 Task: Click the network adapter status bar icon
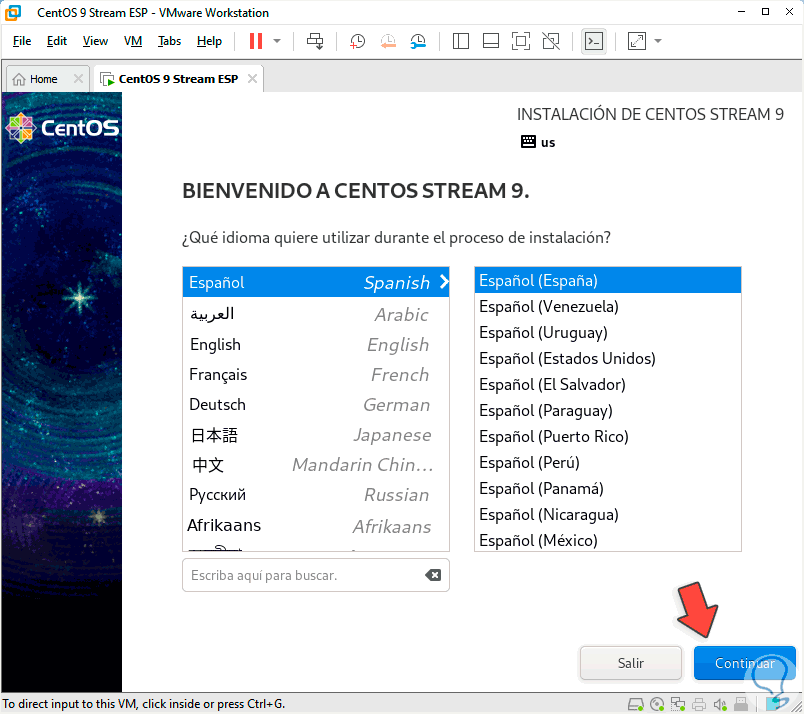click(x=678, y=704)
